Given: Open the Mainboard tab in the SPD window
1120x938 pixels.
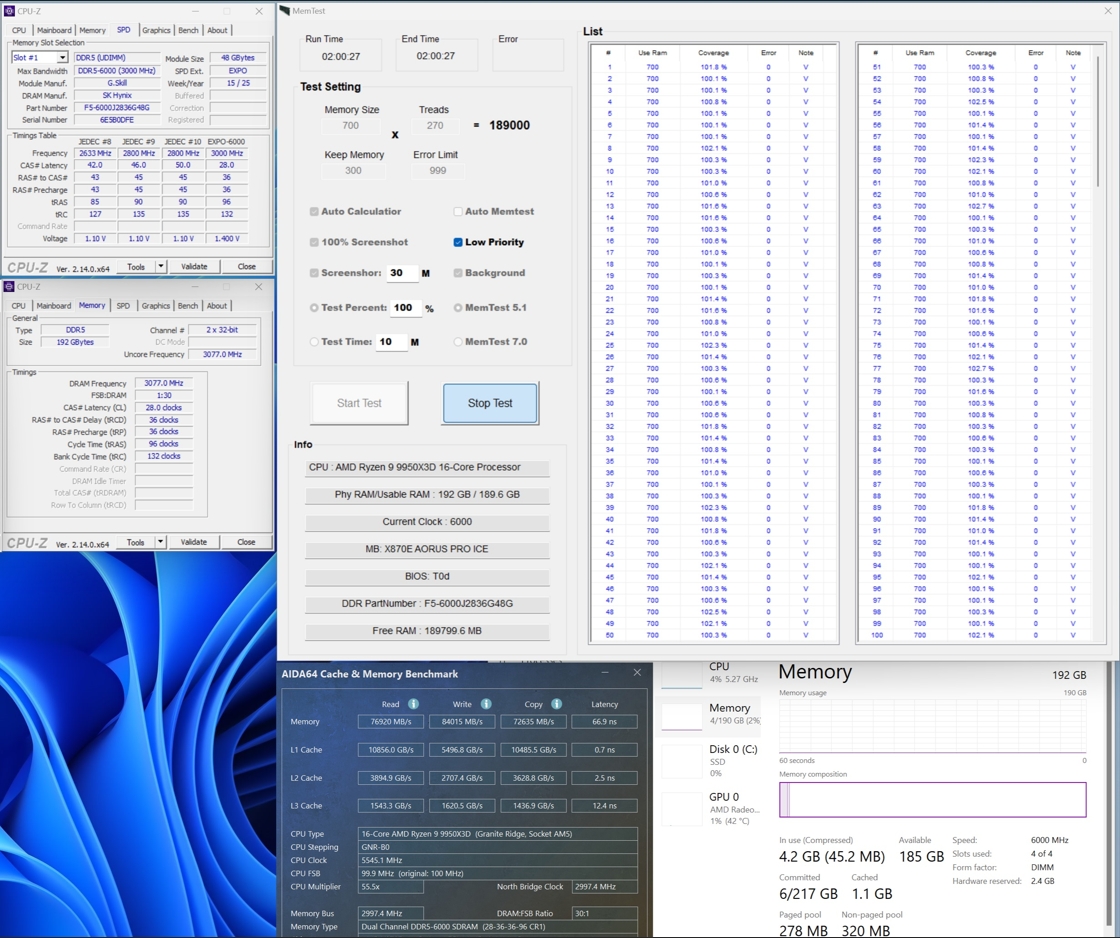Looking at the screenshot, I should coord(54,30).
